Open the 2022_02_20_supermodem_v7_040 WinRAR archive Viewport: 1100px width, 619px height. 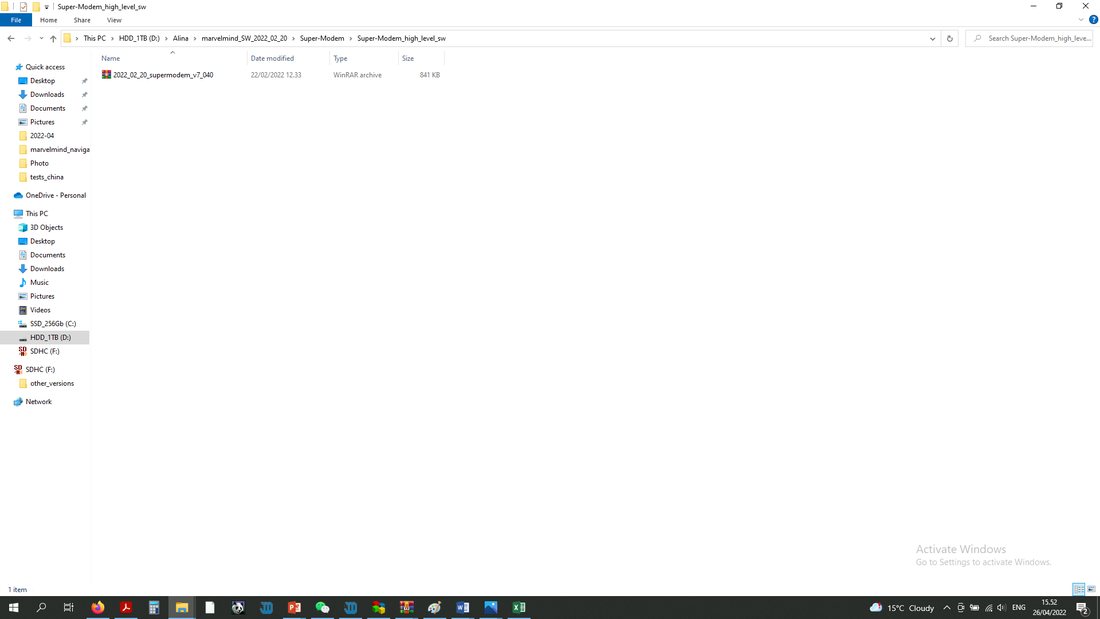click(163, 75)
